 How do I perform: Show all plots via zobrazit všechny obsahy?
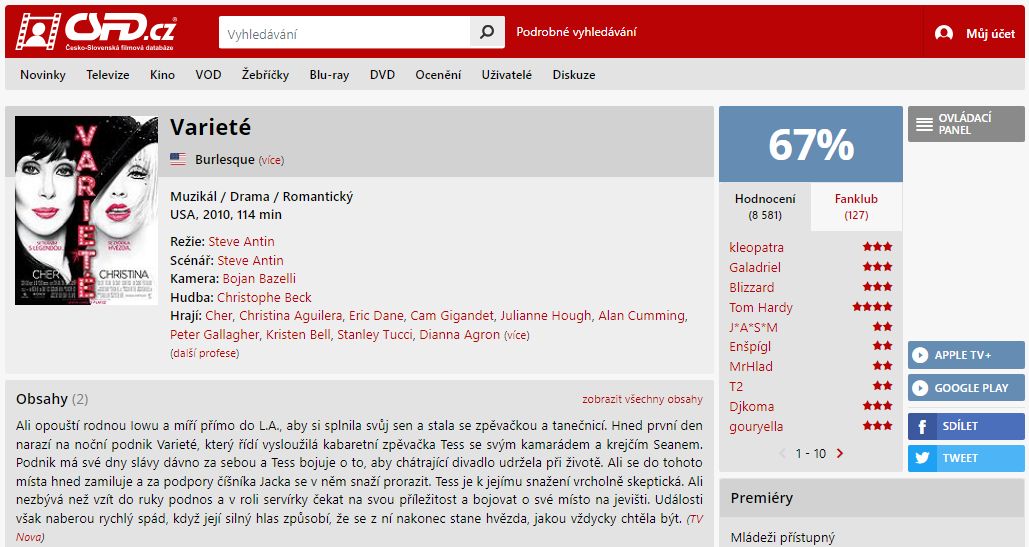[642, 399]
